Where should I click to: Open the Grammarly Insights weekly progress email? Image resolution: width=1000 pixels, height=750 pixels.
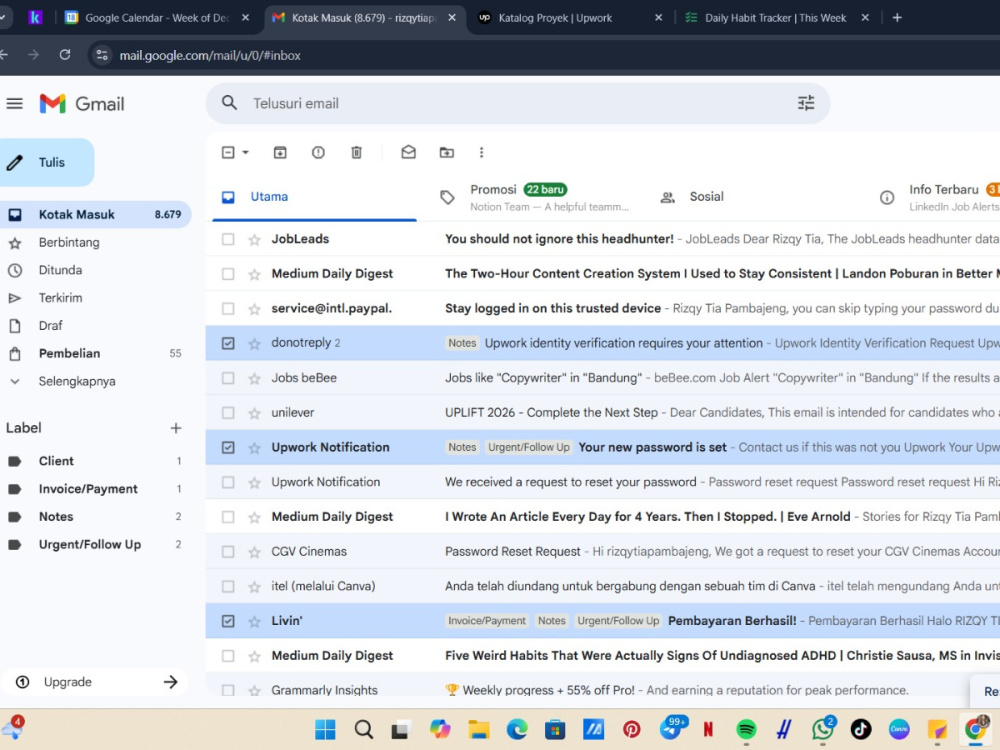(x=603, y=689)
